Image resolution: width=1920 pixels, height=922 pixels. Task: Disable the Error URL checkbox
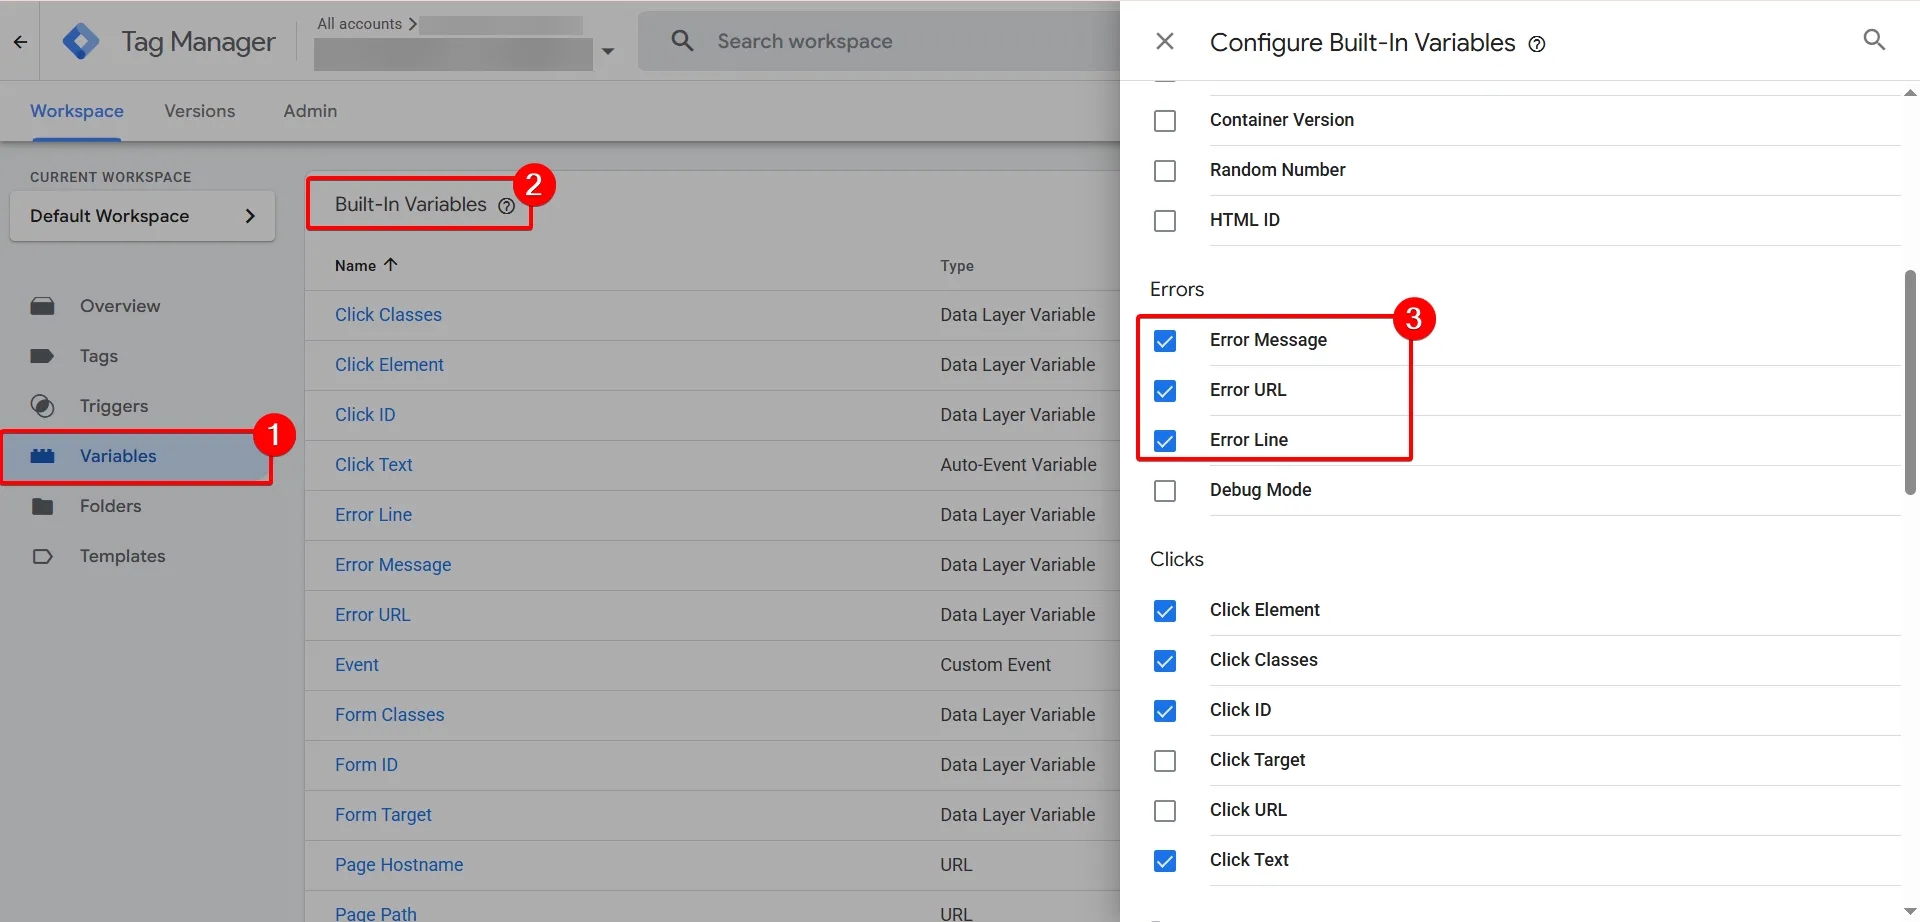(x=1165, y=391)
